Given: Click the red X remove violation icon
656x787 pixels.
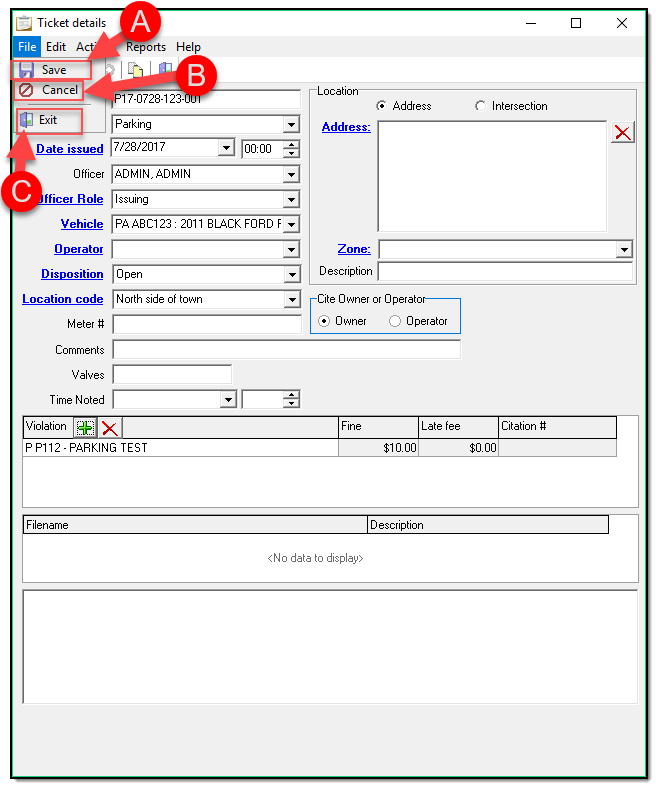Looking at the screenshot, I should point(109,428).
